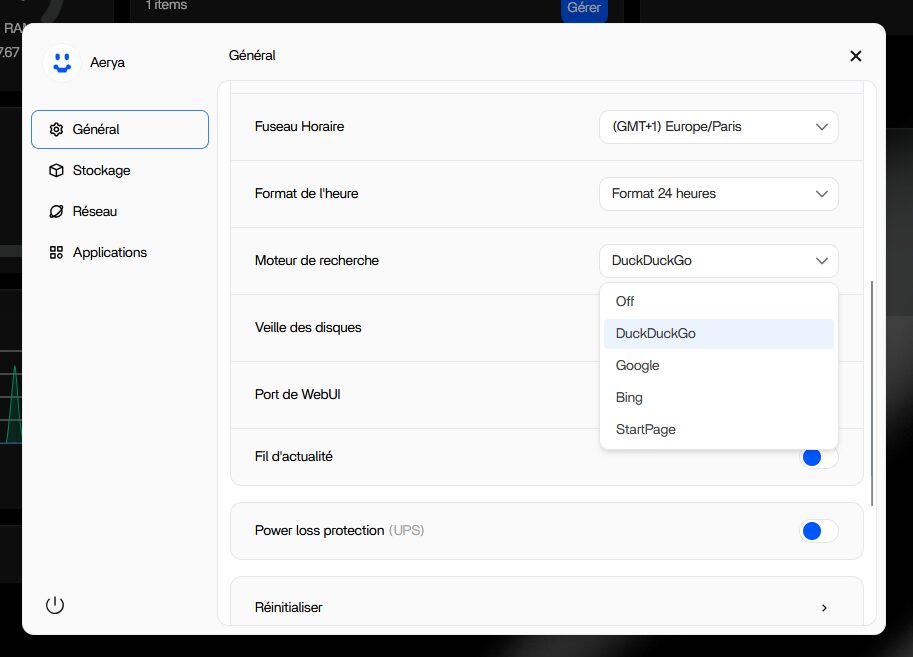Click the smiley face avatar icon

point(62,62)
